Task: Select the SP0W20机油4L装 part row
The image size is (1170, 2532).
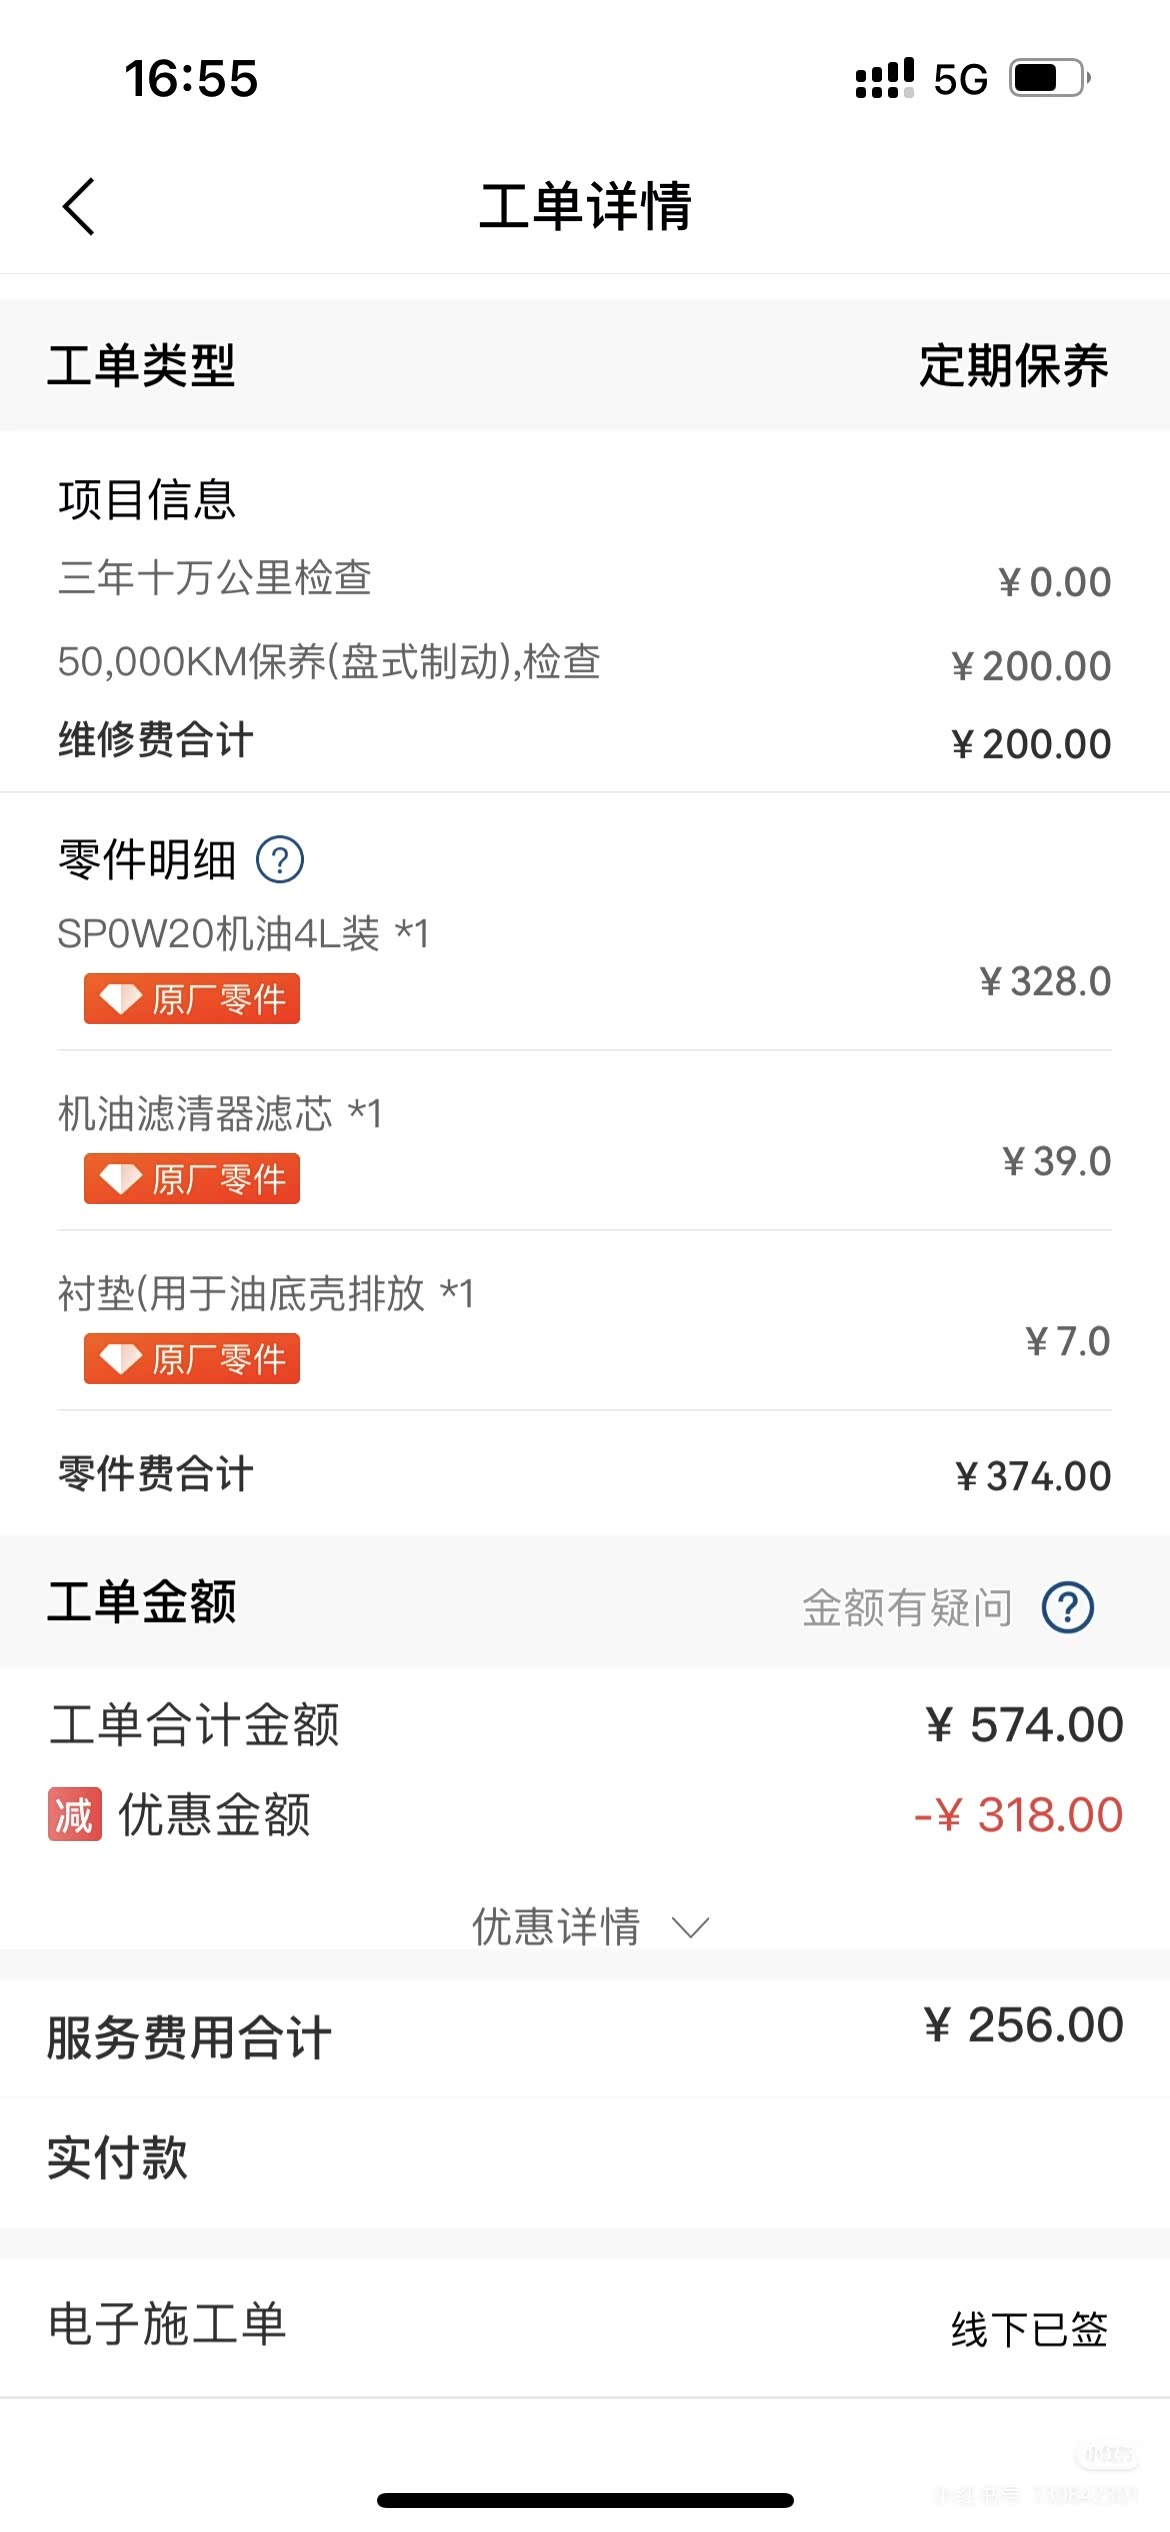Action: pos(243,934)
